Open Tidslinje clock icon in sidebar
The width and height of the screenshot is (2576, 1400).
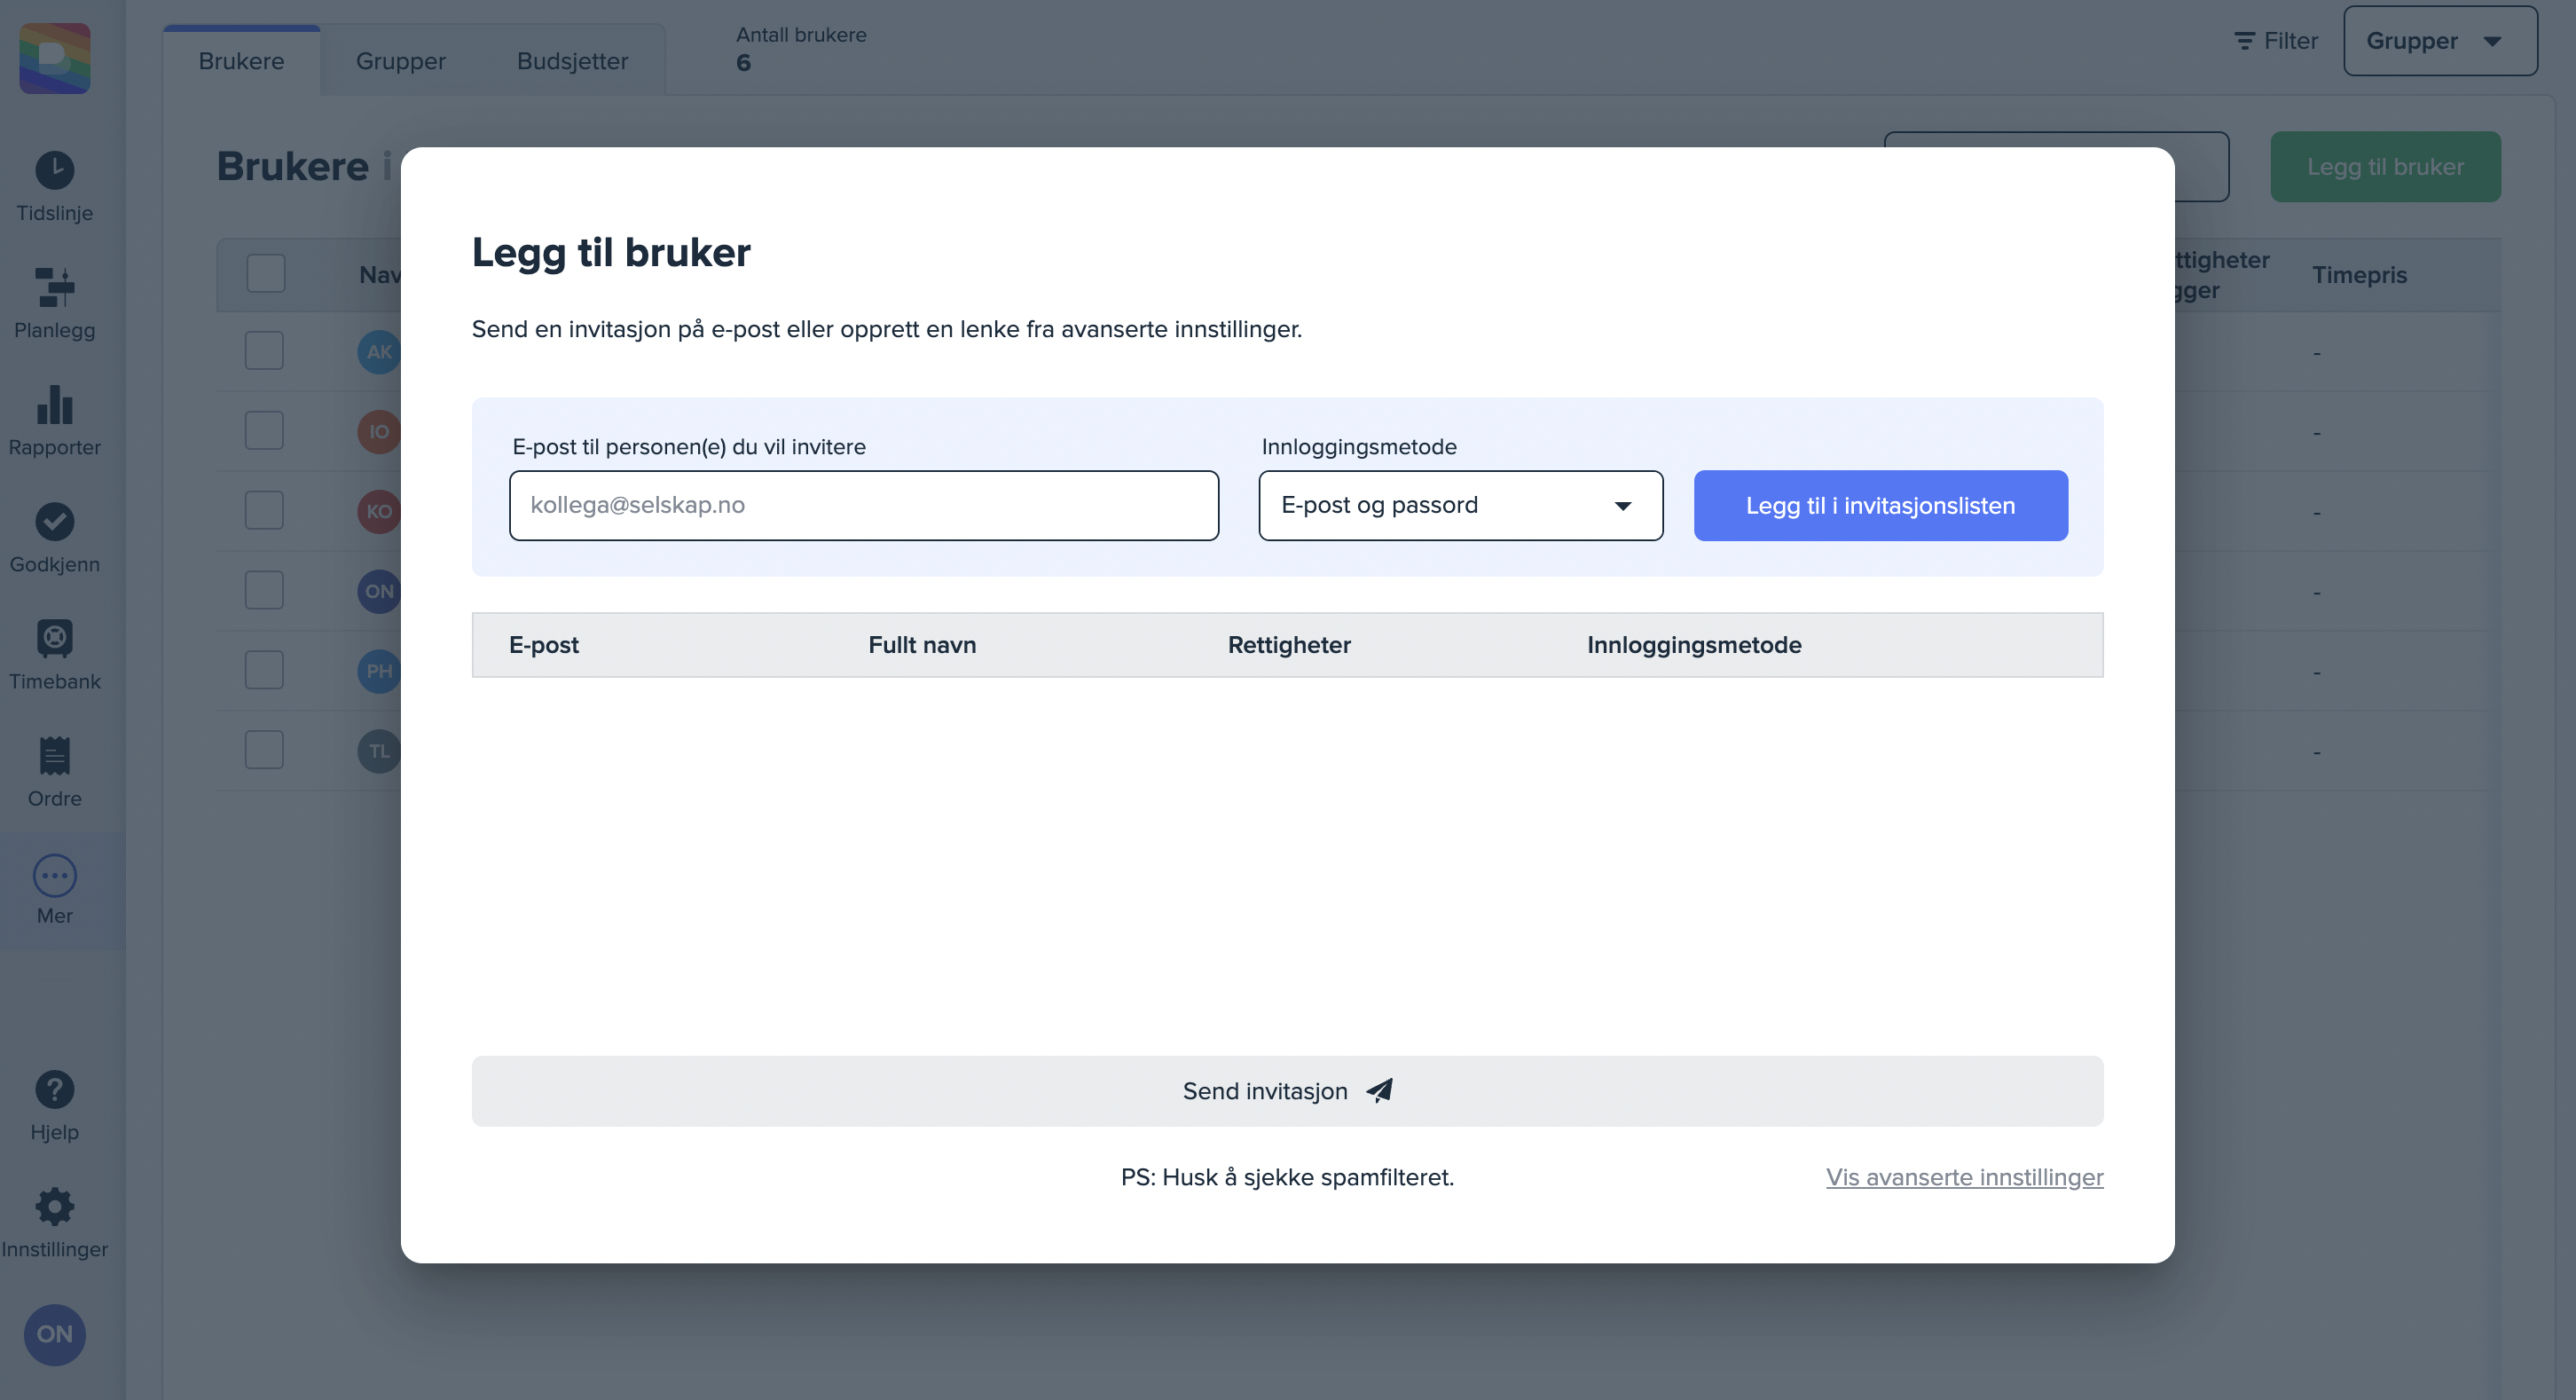(54, 170)
